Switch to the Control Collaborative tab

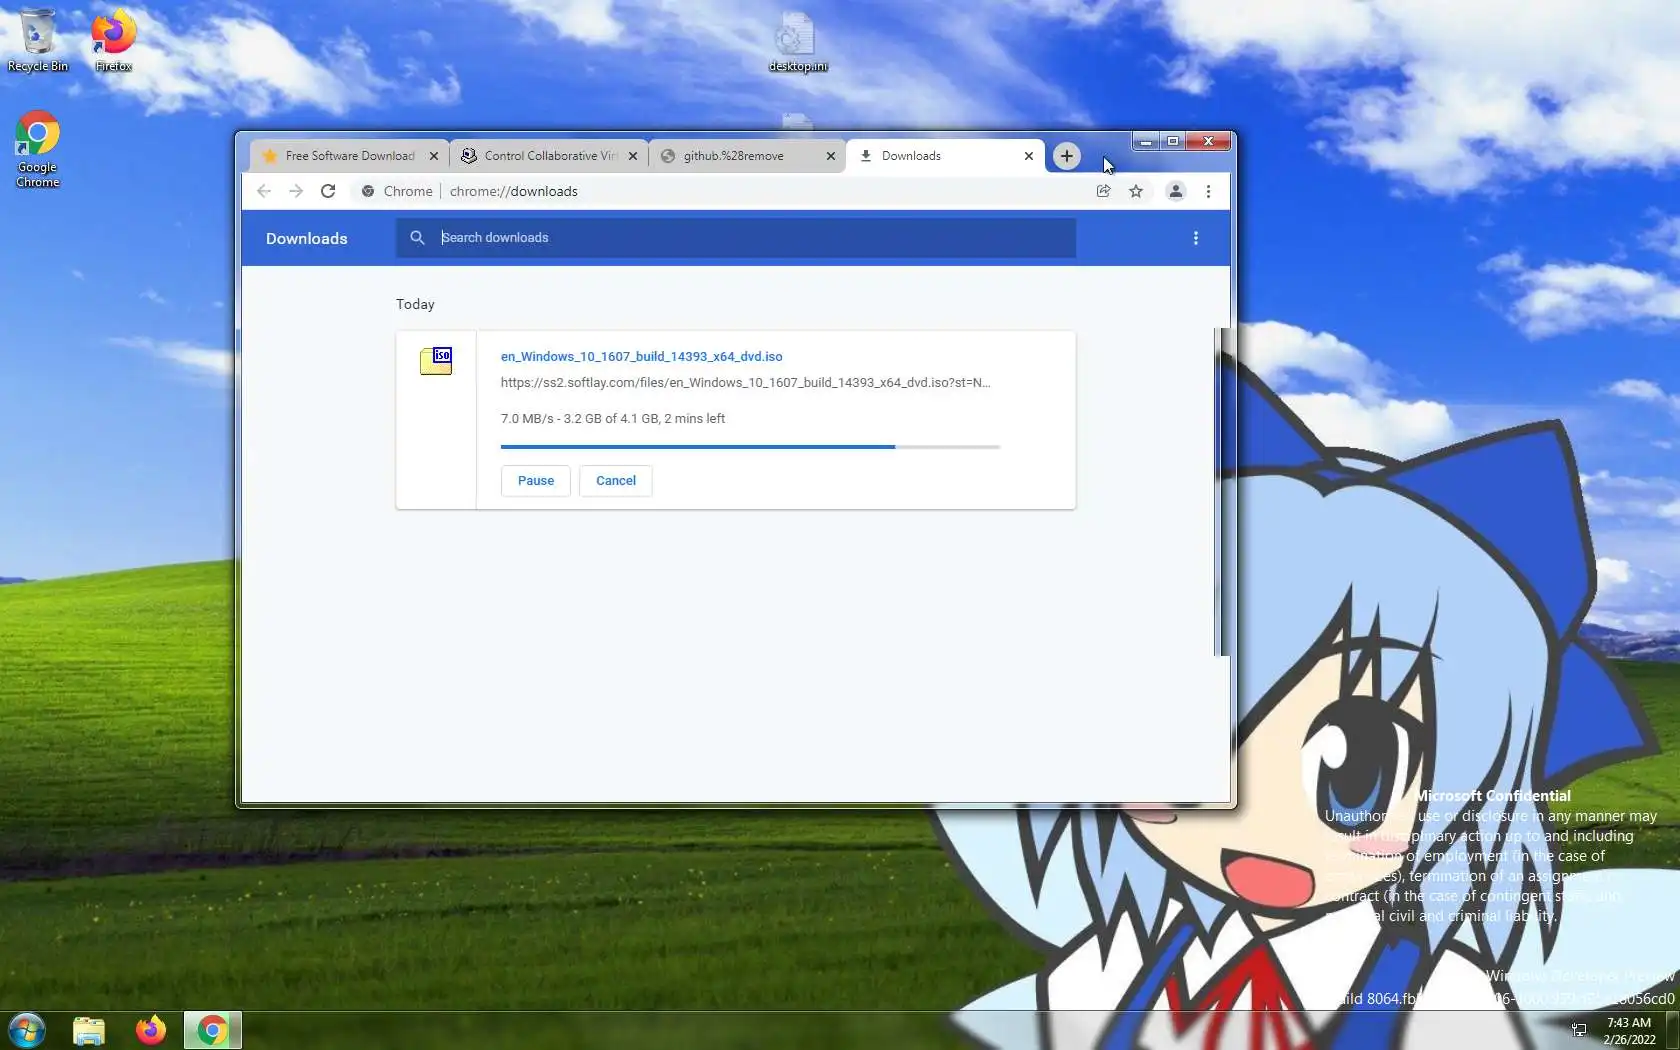coord(550,156)
